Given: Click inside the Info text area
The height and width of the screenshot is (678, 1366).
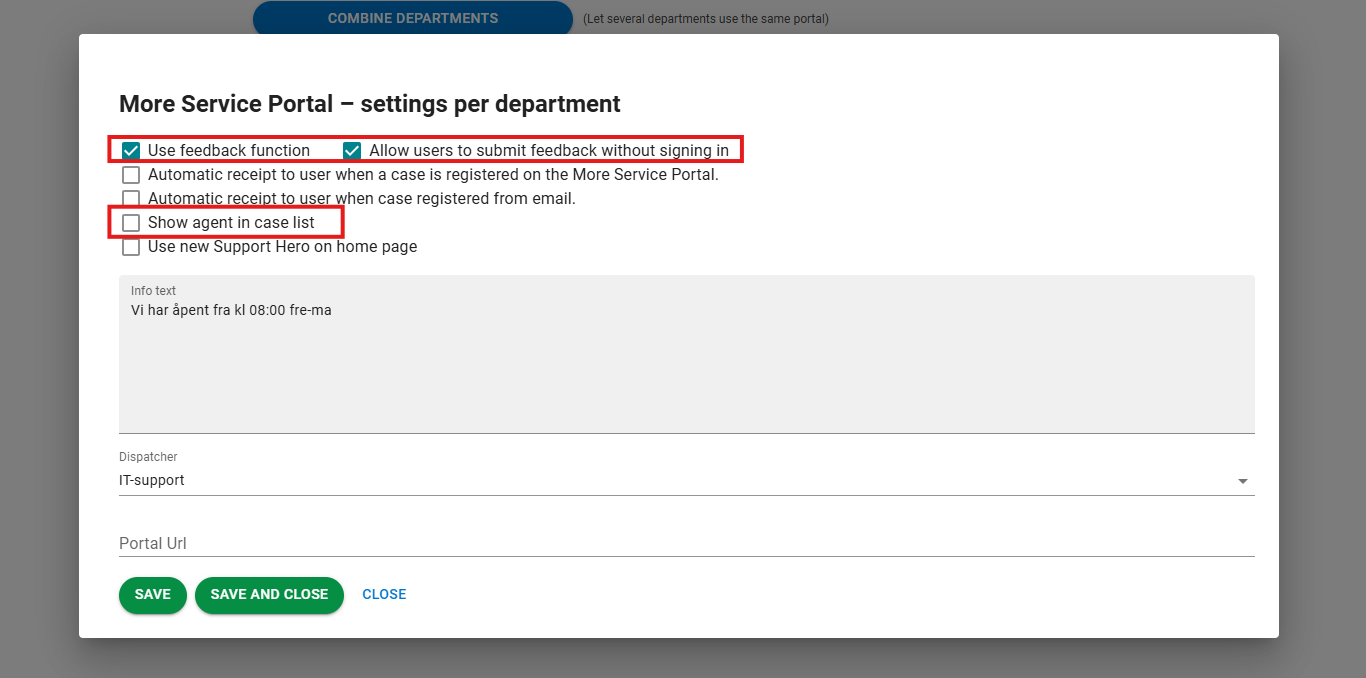Looking at the screenshot, I should pyautogui.click(x=686, y=370).
